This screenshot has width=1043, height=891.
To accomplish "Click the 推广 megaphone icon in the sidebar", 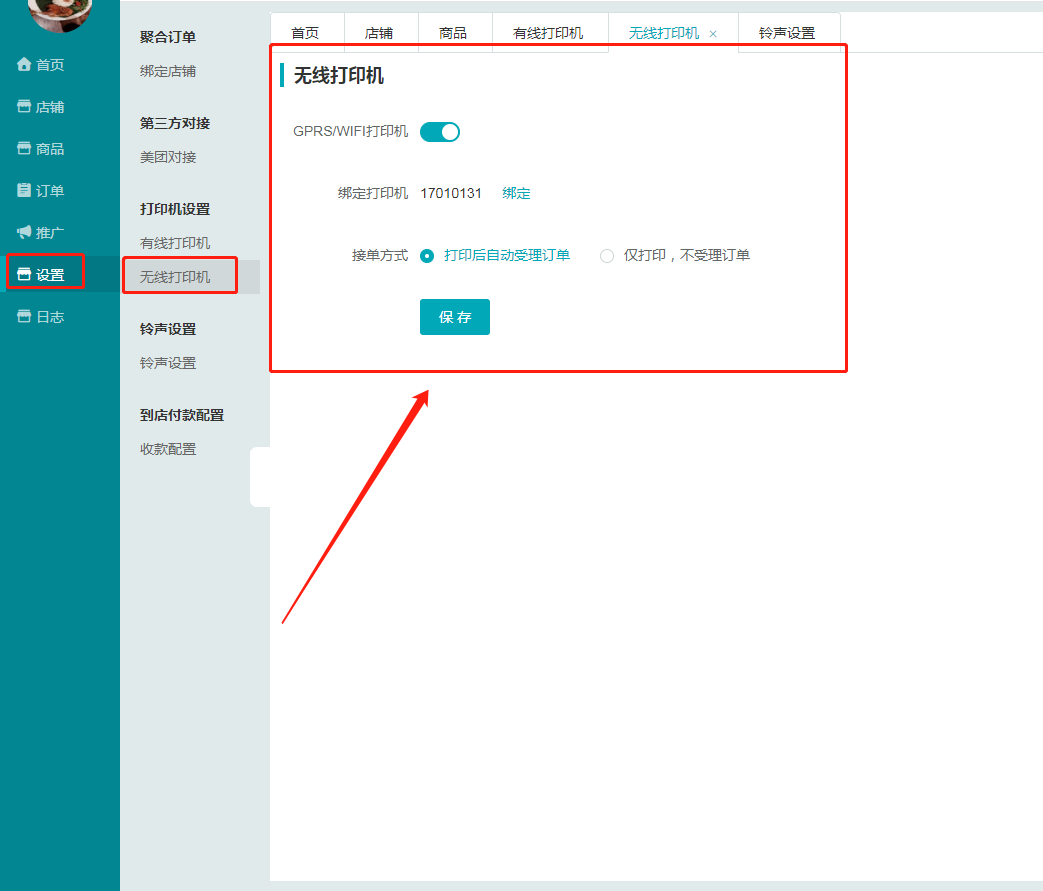I will click(24, 232).
